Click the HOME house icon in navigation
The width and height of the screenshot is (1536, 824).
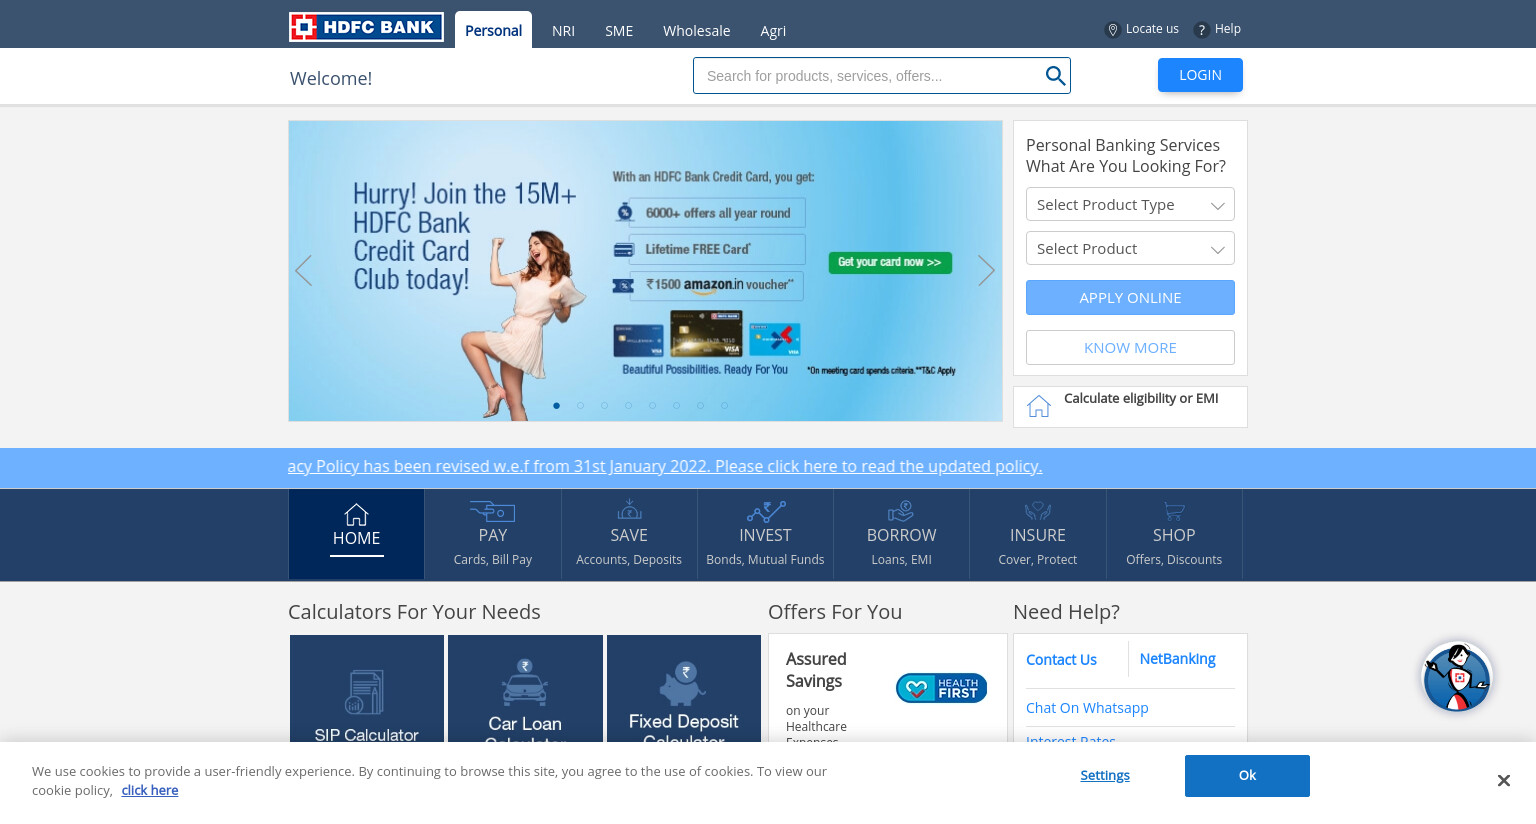[356, 515]
